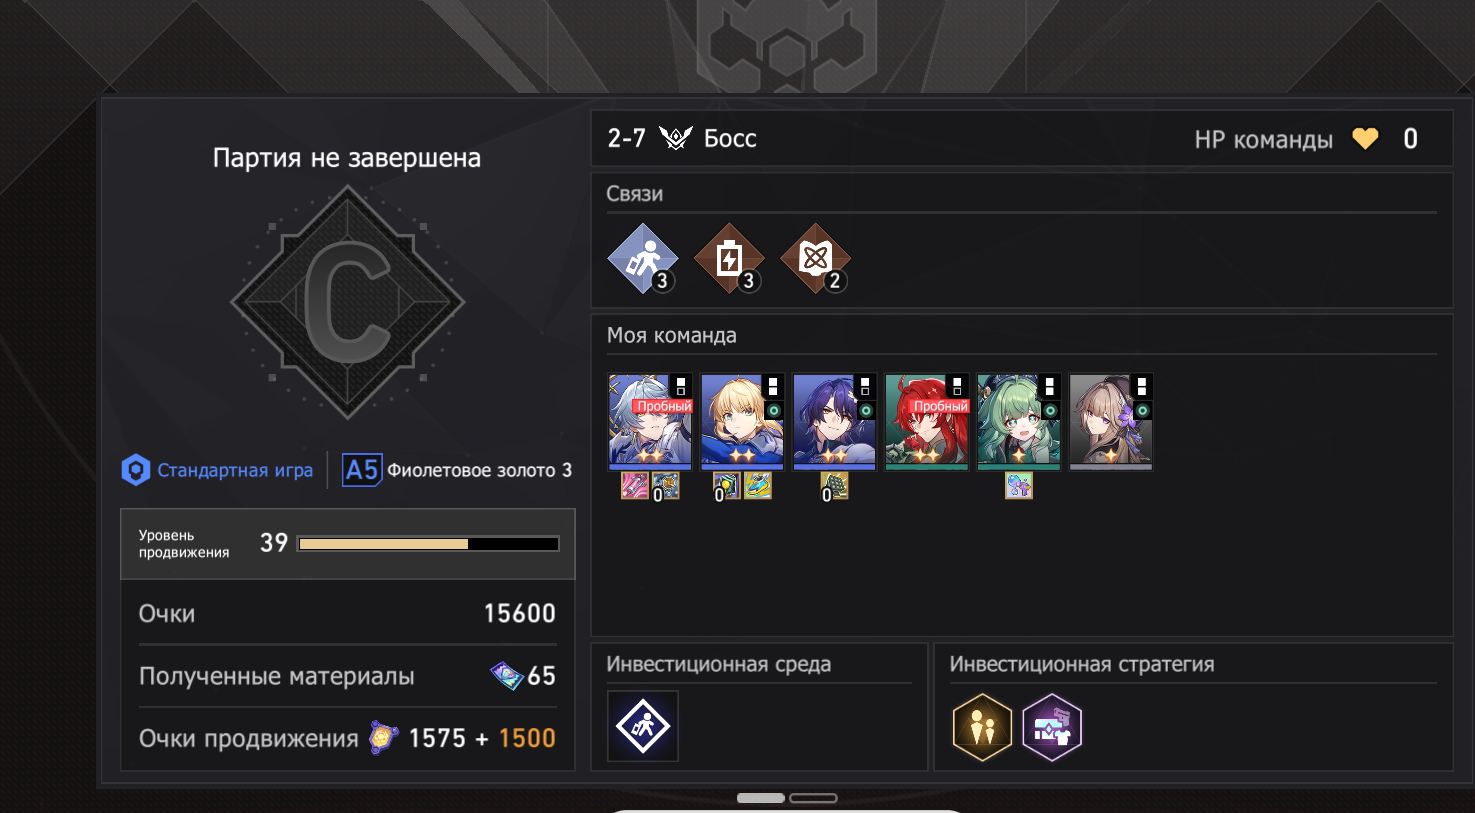
Task: Select the blonde character portrait
Action: pyautogui.click(x=742, y=422)
